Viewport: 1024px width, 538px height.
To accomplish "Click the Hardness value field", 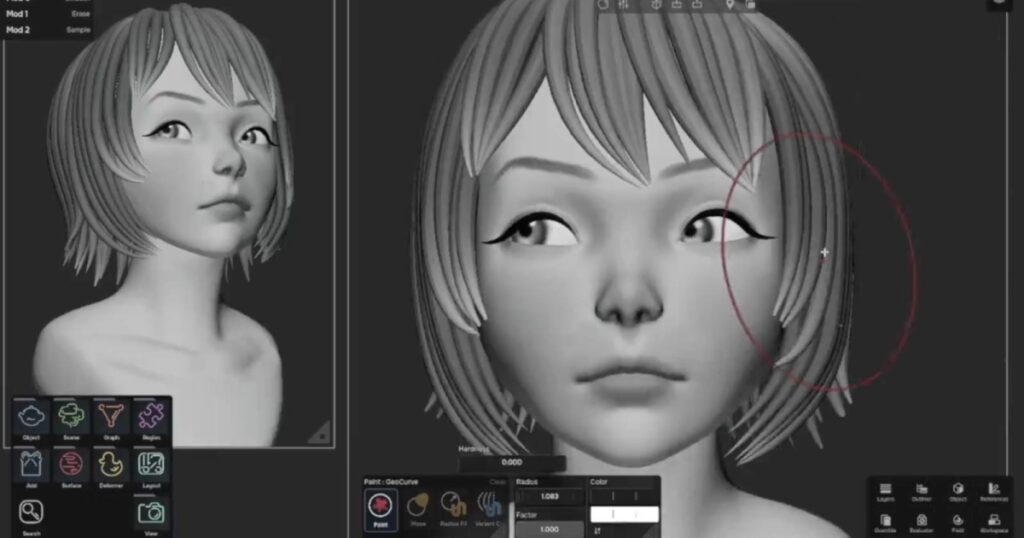I will pos(512,462).
